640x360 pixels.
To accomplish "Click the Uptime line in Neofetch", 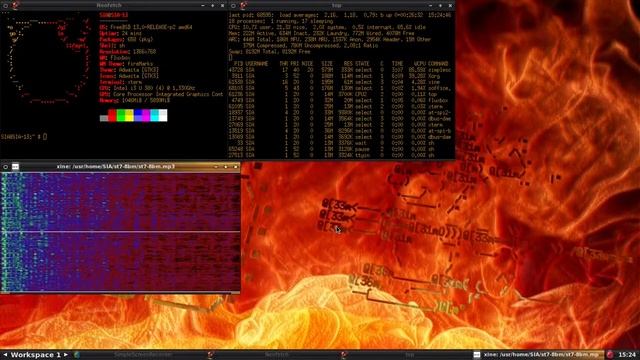I will 120,33.
